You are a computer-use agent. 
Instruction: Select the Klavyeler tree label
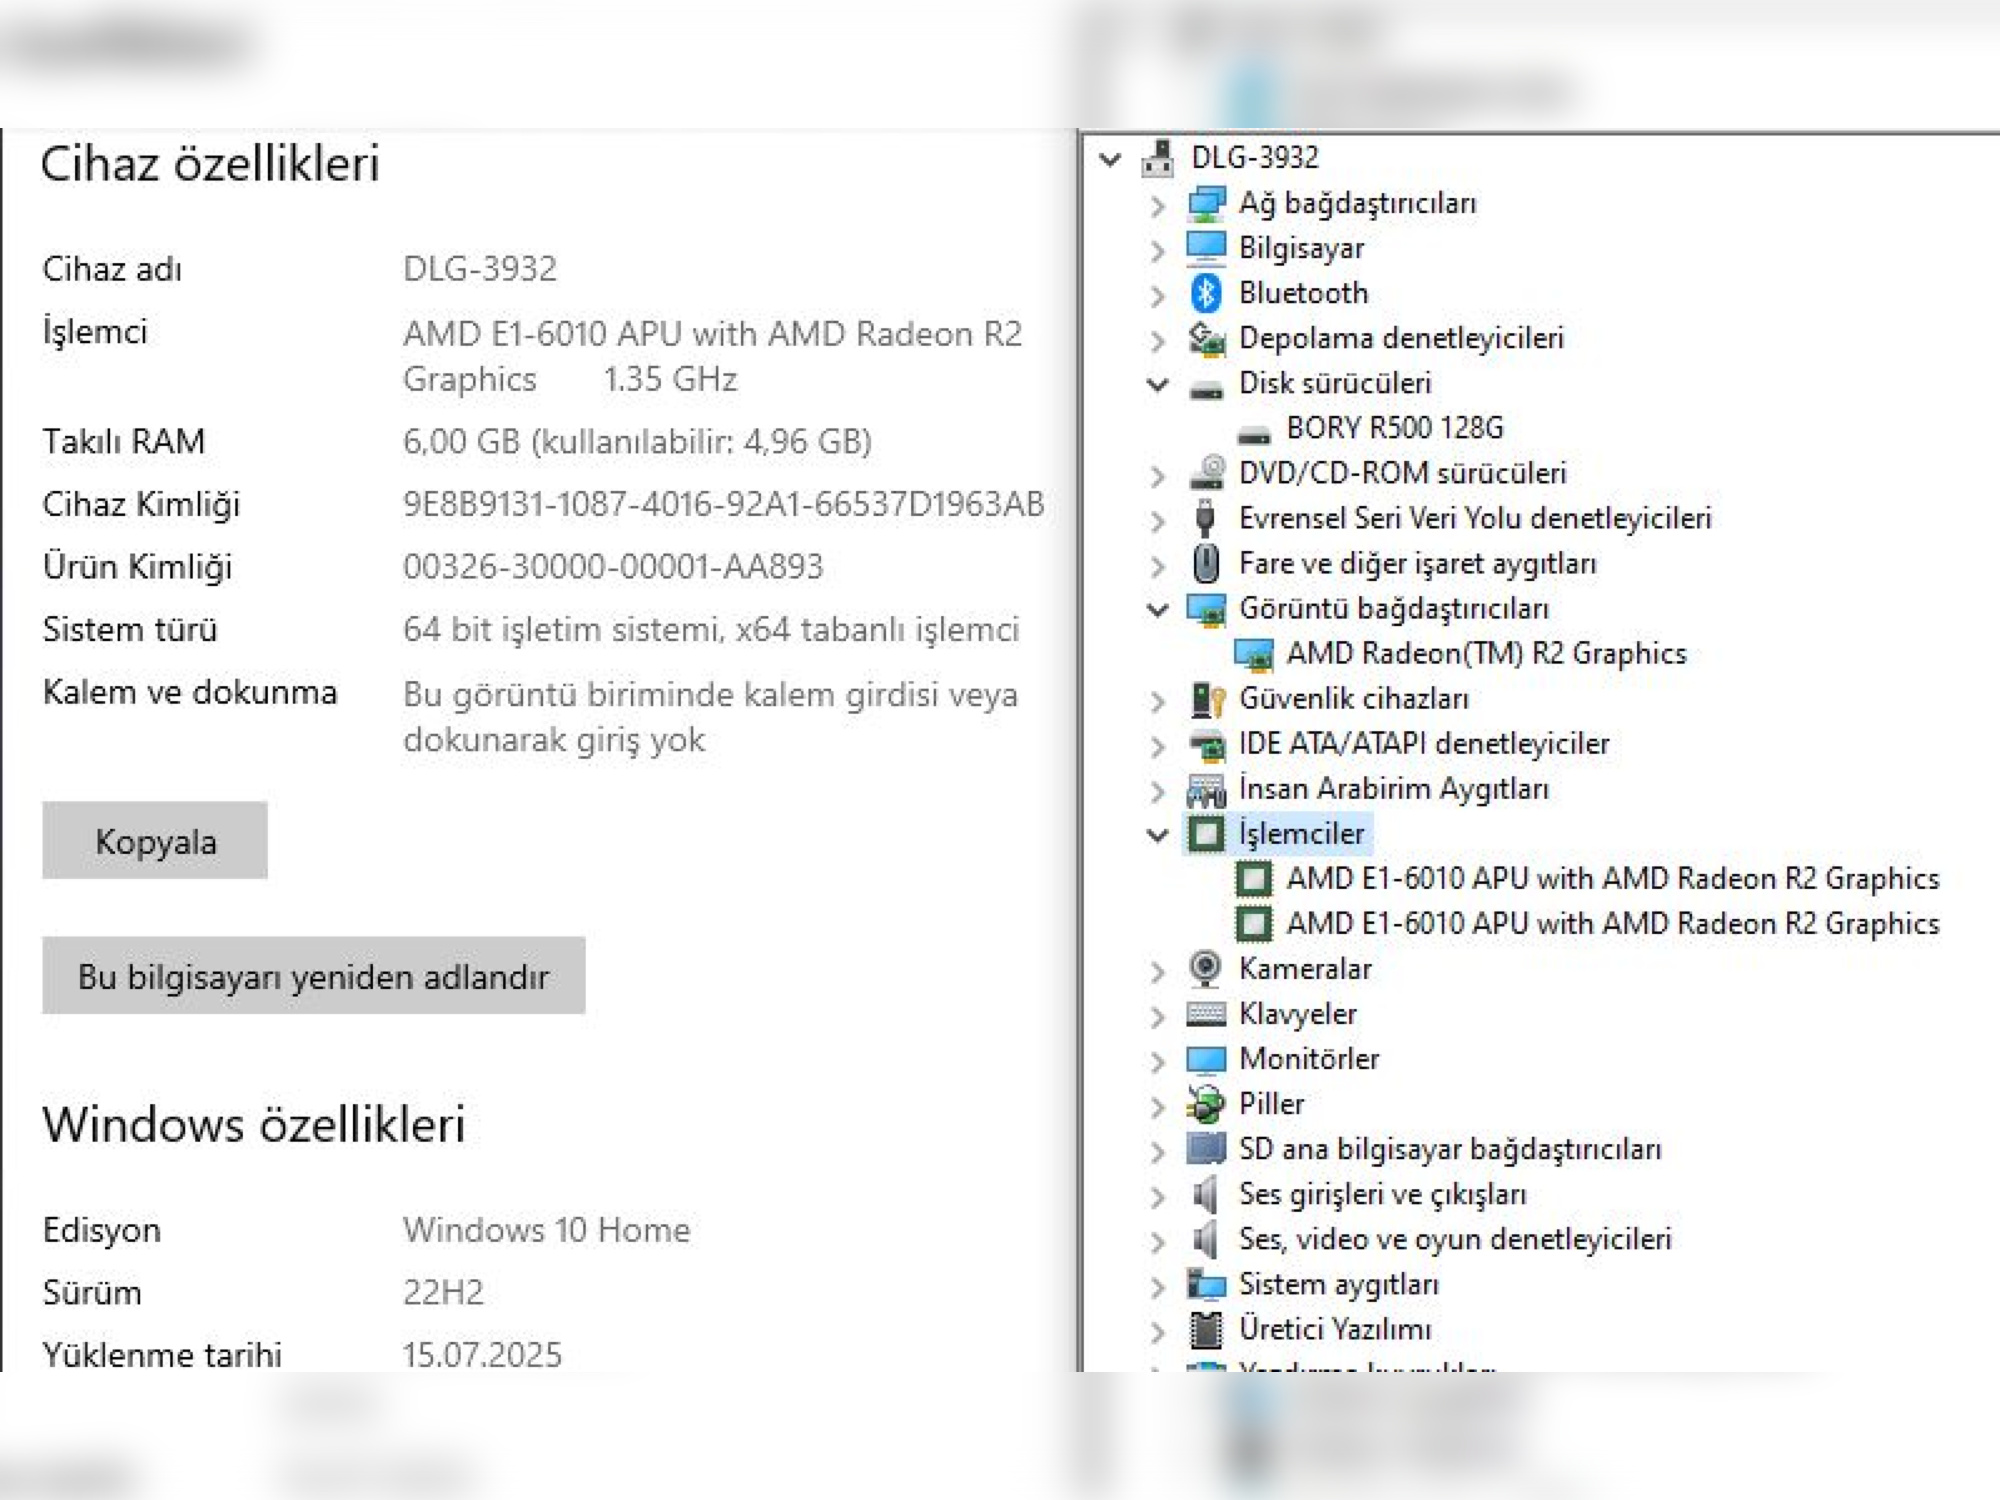tap(1297, 1014)
